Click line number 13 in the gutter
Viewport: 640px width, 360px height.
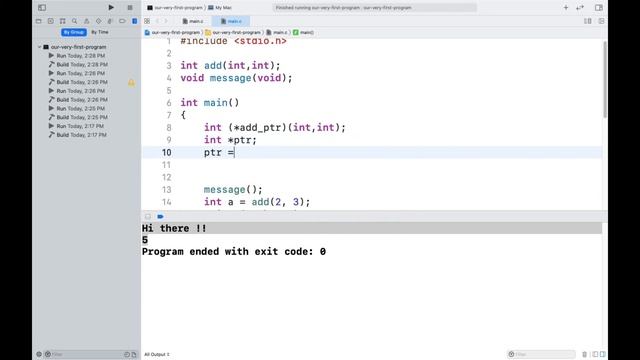167,190
